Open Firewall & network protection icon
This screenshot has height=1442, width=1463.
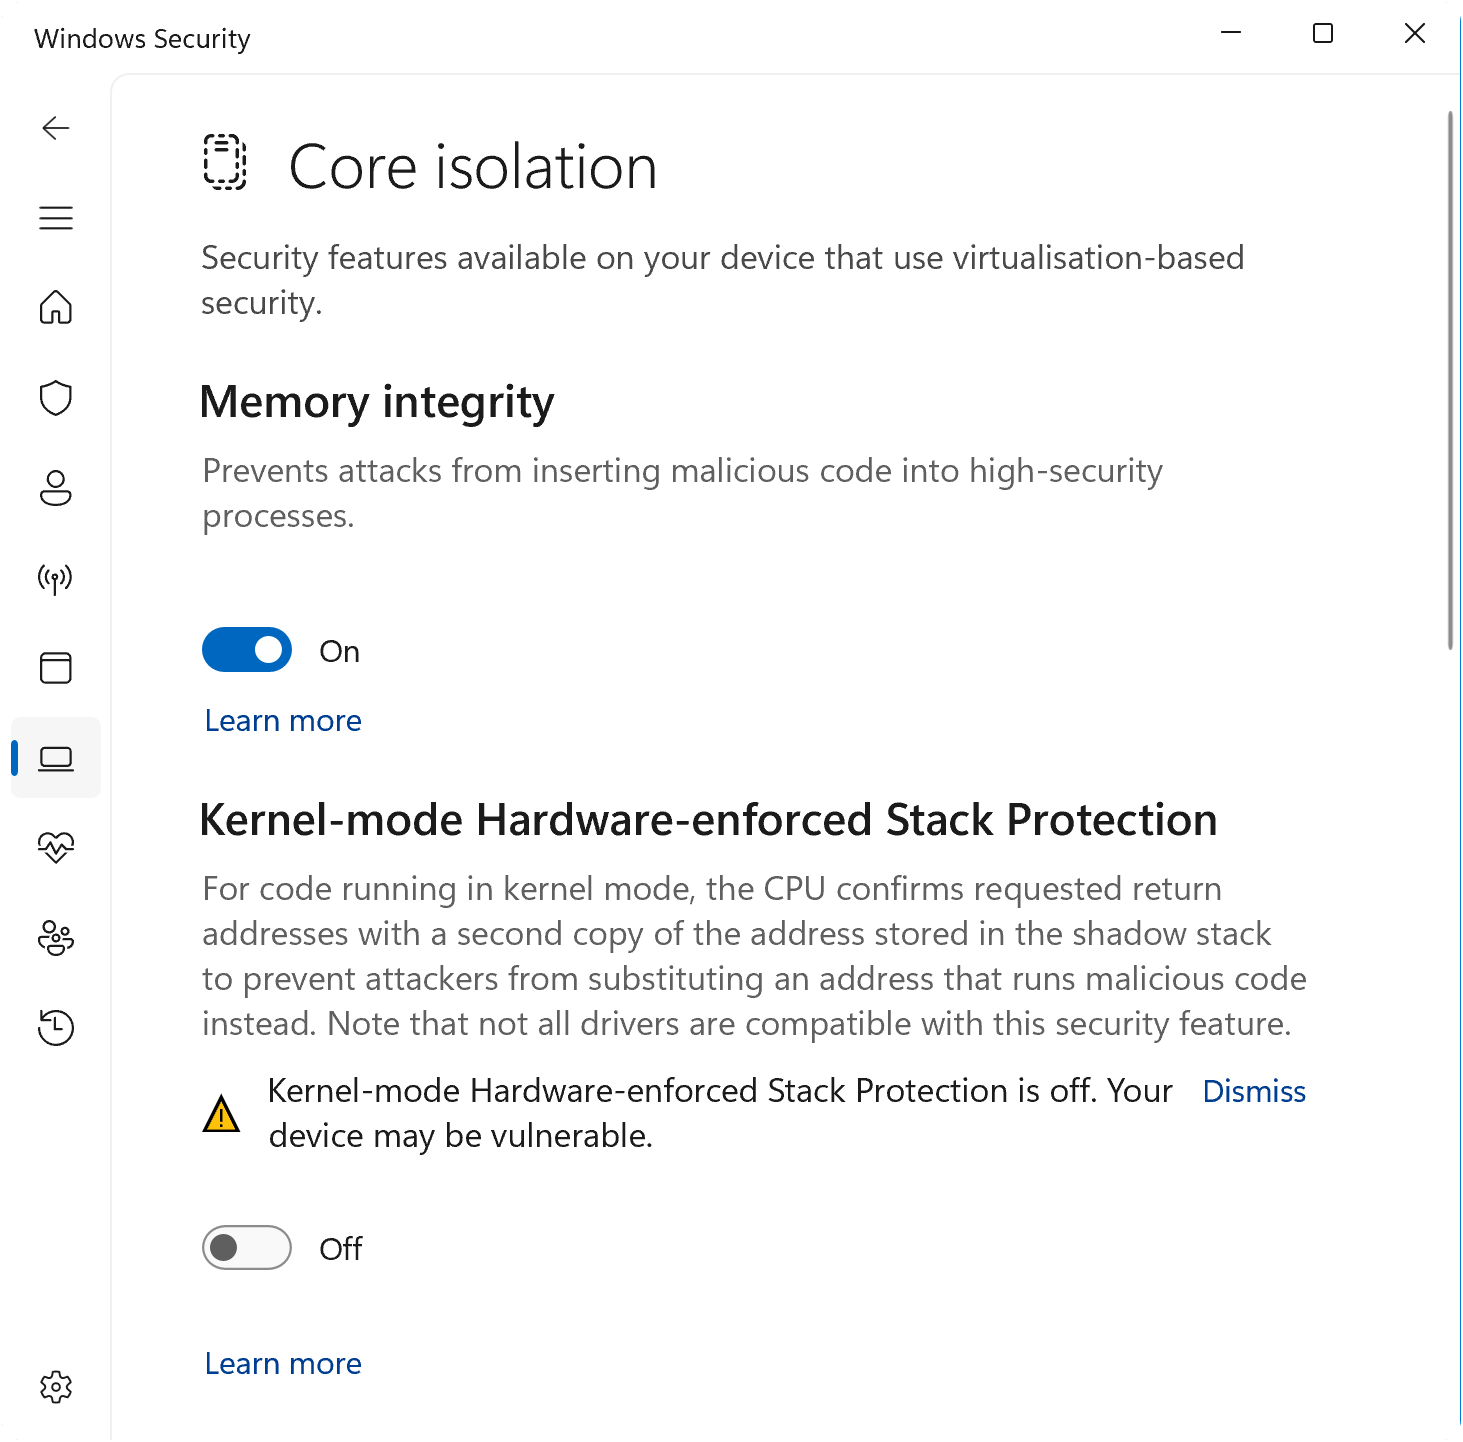tap(56, 578)
